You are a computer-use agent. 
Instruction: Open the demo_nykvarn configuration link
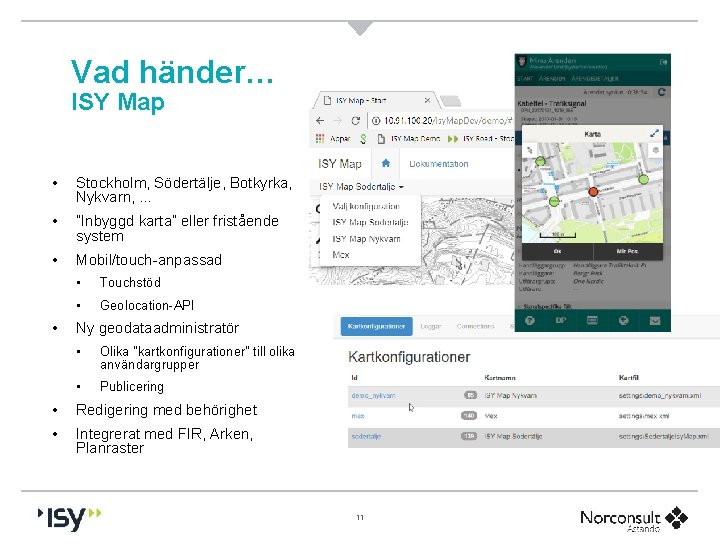tap(373, 395)
